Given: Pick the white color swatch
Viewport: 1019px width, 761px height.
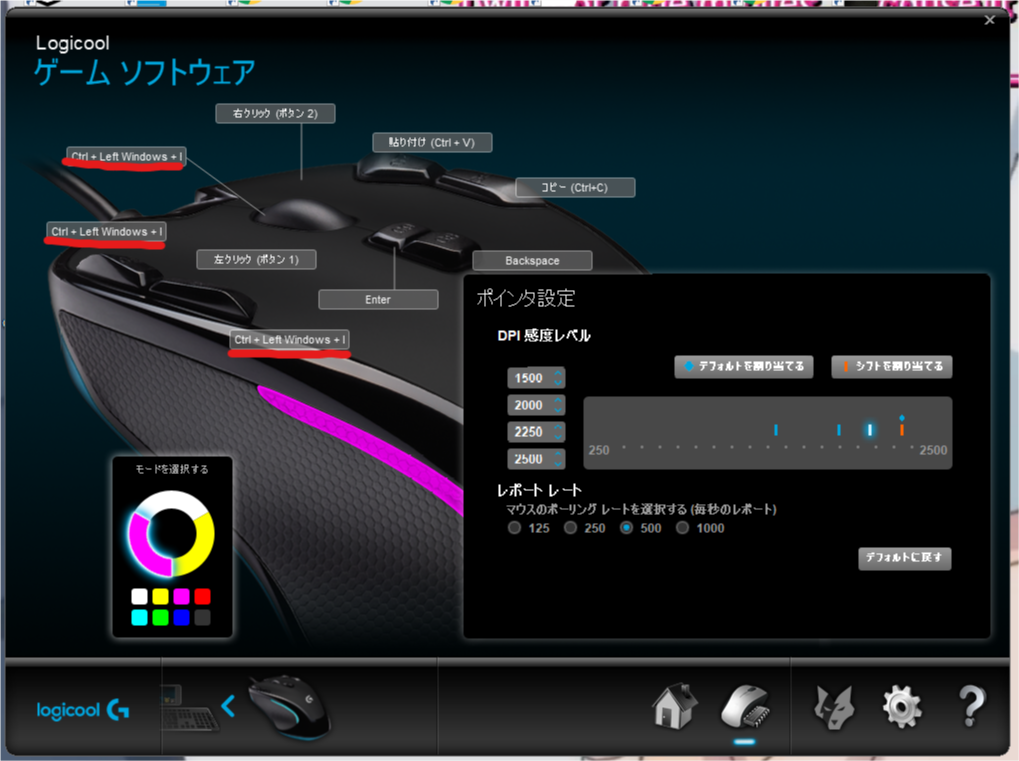Looking at the screenshot, I should pos(139,596).
